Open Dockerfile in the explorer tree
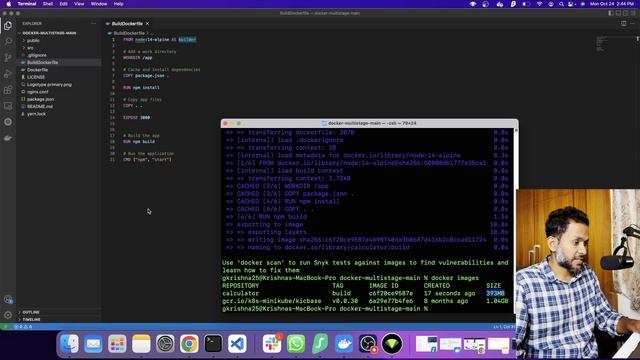This screenshot has height=360, width=640. (x=38, y=70)
